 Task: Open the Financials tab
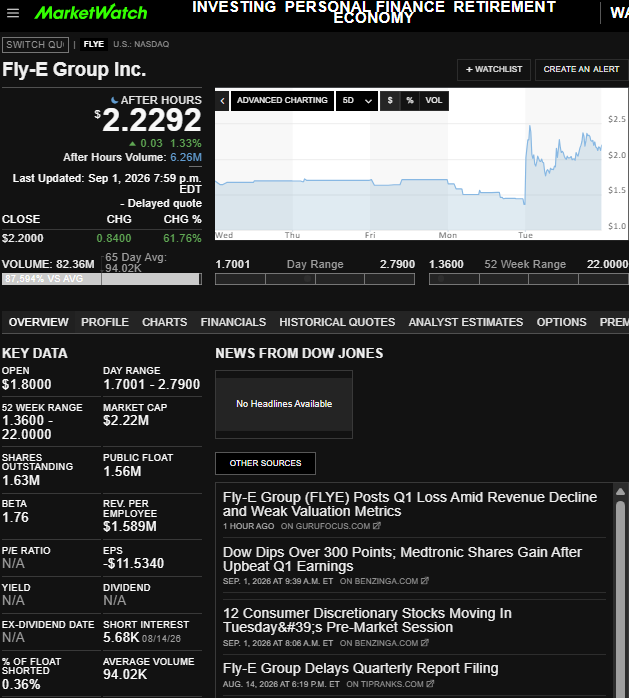tap(233, 322)
